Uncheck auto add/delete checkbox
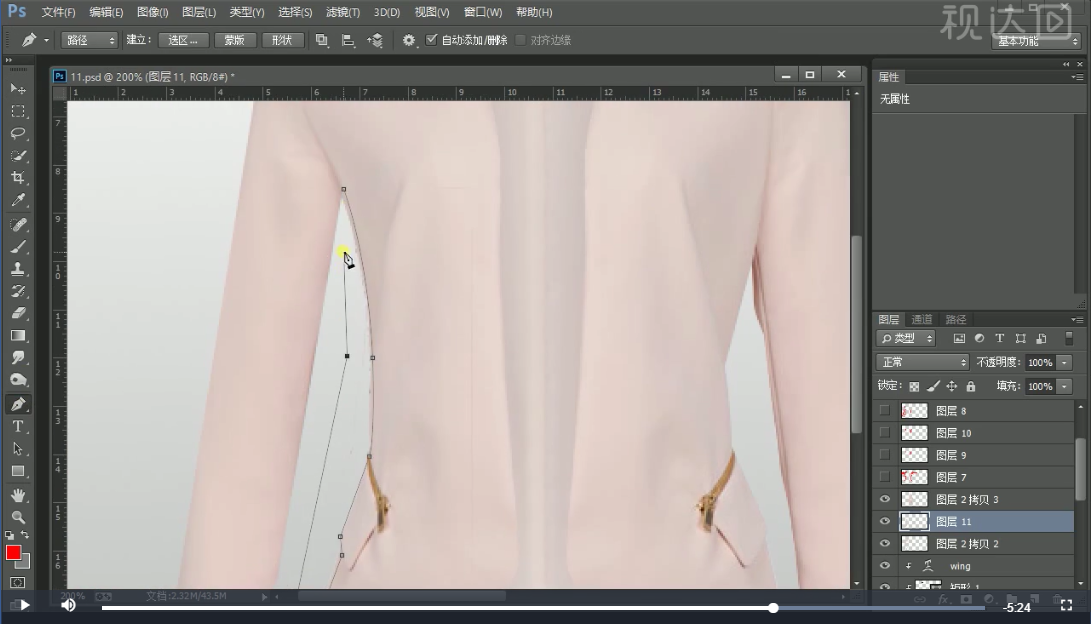1091x624 pixels. [x=431, y=40]
